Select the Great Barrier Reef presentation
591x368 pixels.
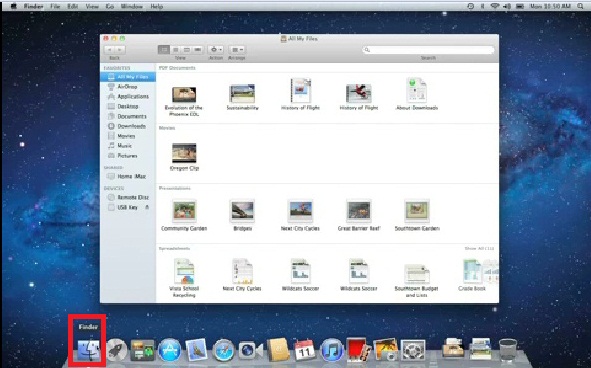[x=359, y=210]
